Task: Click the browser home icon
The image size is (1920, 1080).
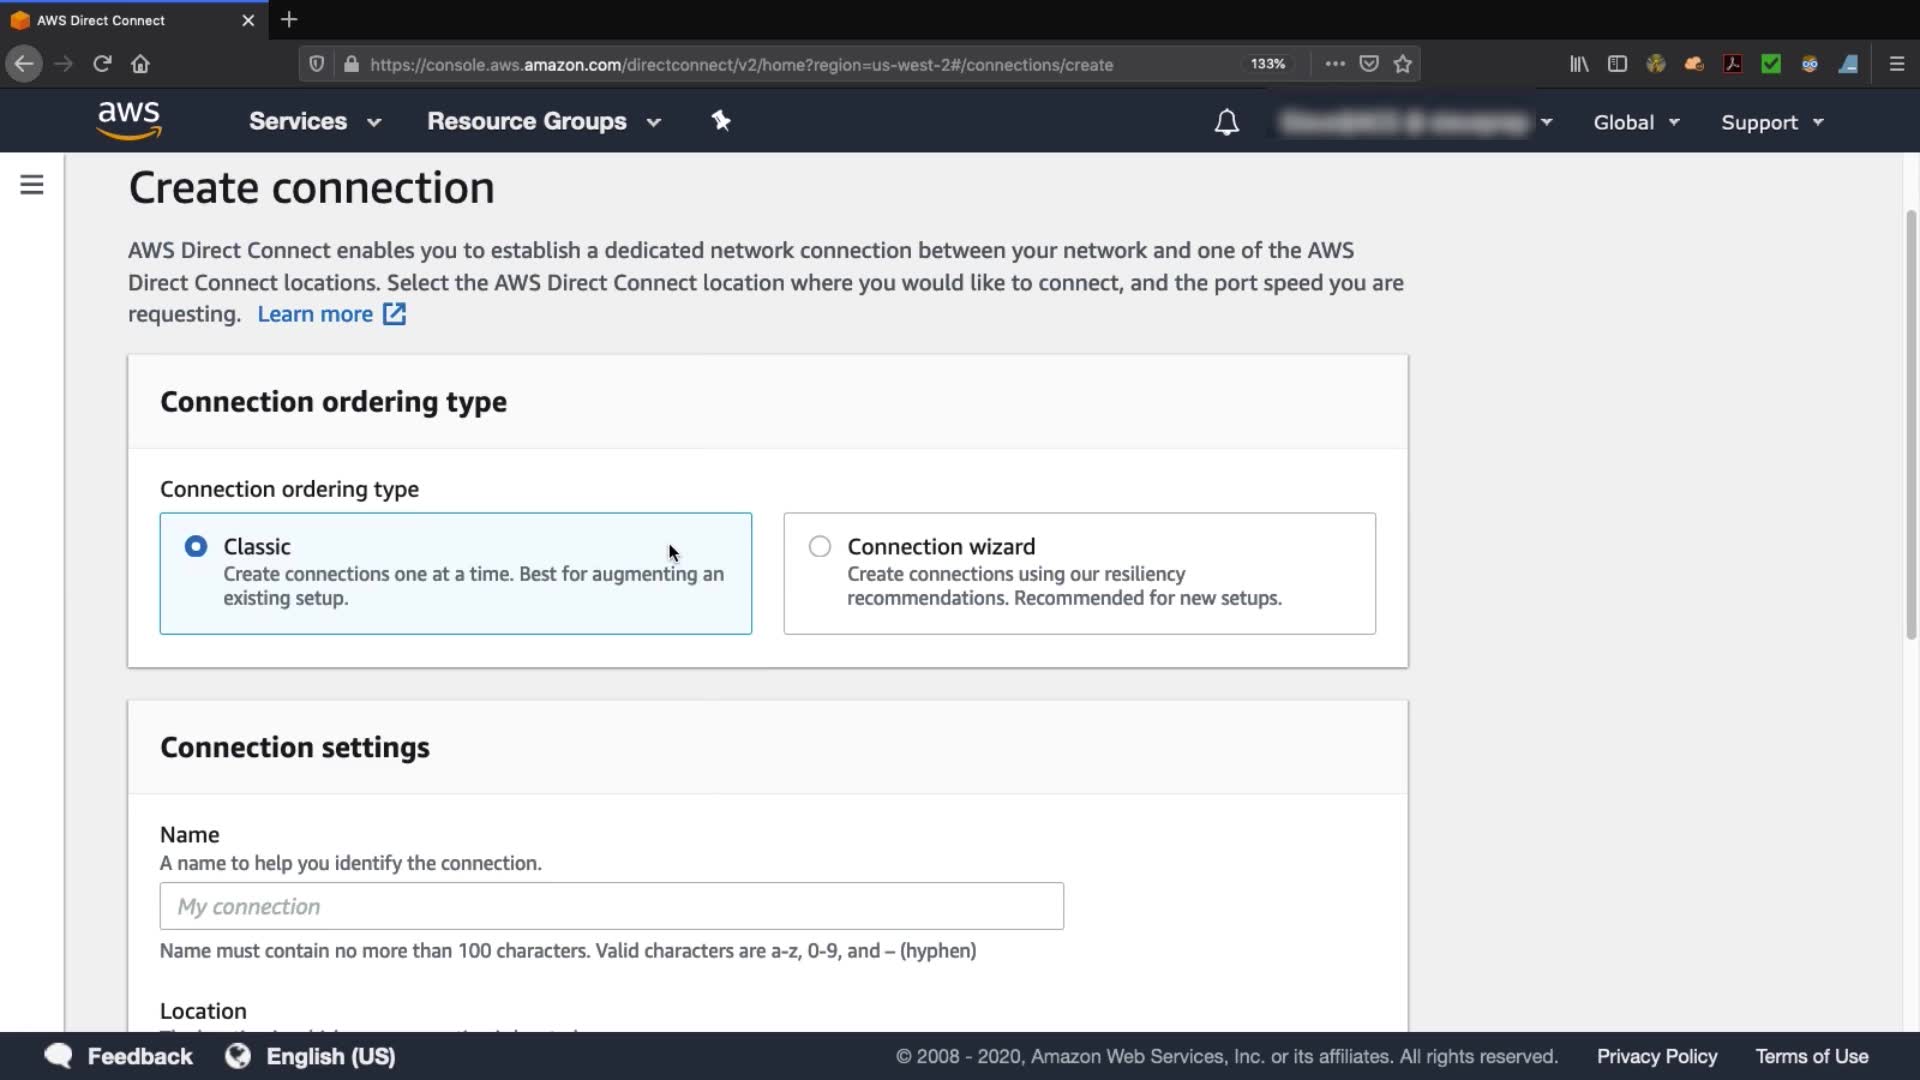Action: (140, 64)
